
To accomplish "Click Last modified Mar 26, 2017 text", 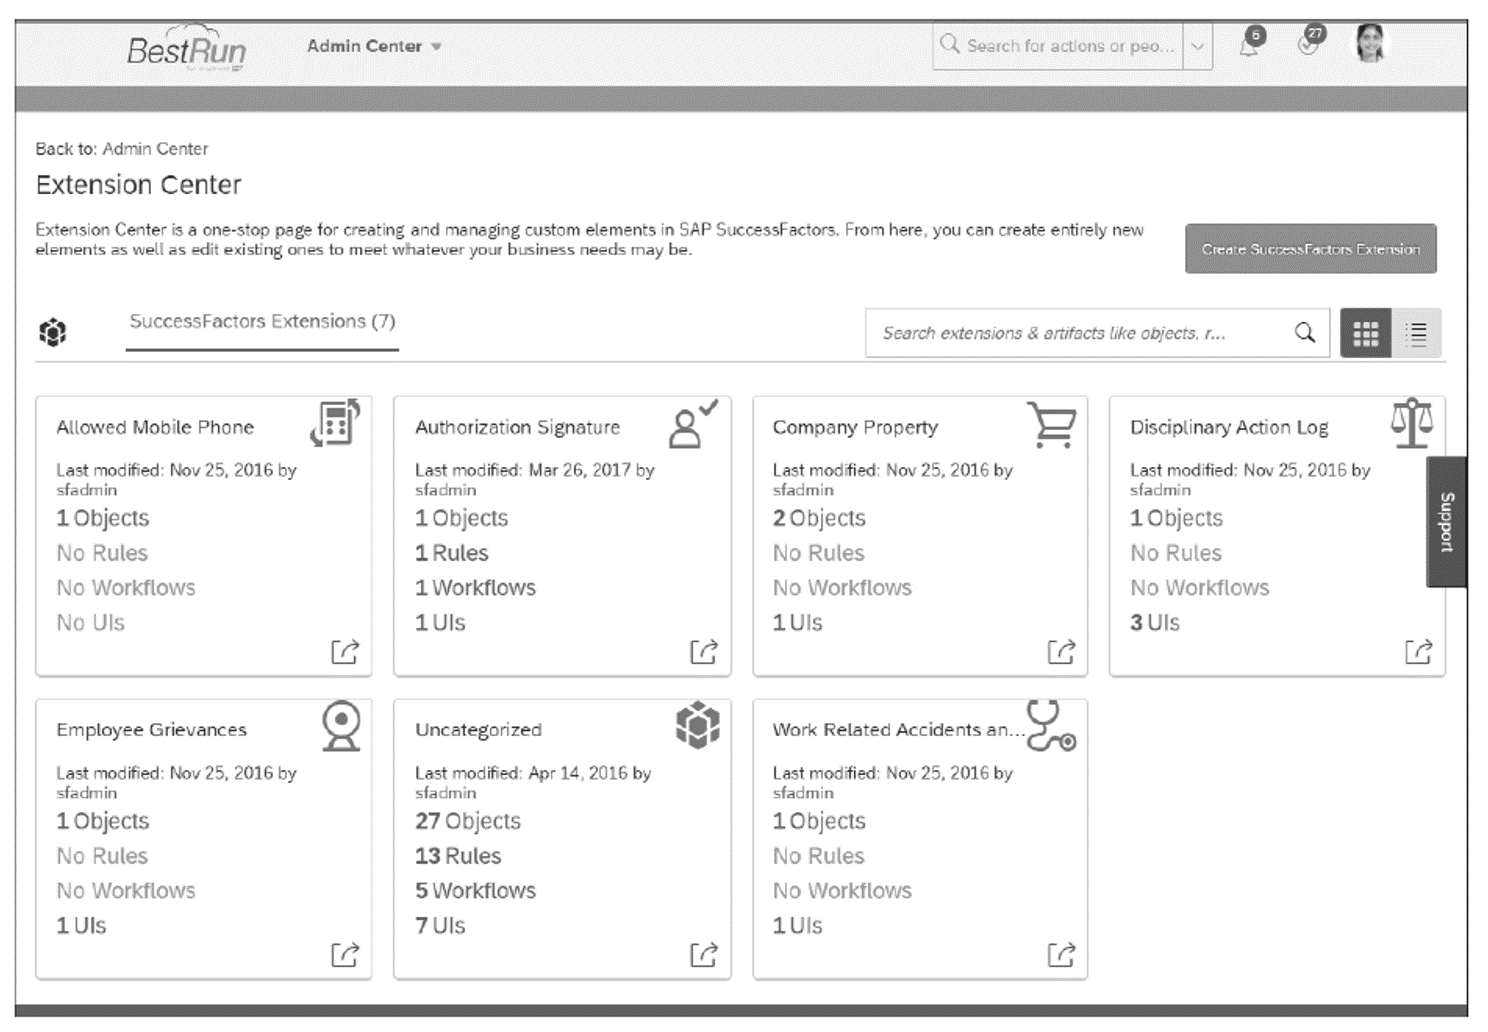I will pyautogui.click(x=535, y=479).
